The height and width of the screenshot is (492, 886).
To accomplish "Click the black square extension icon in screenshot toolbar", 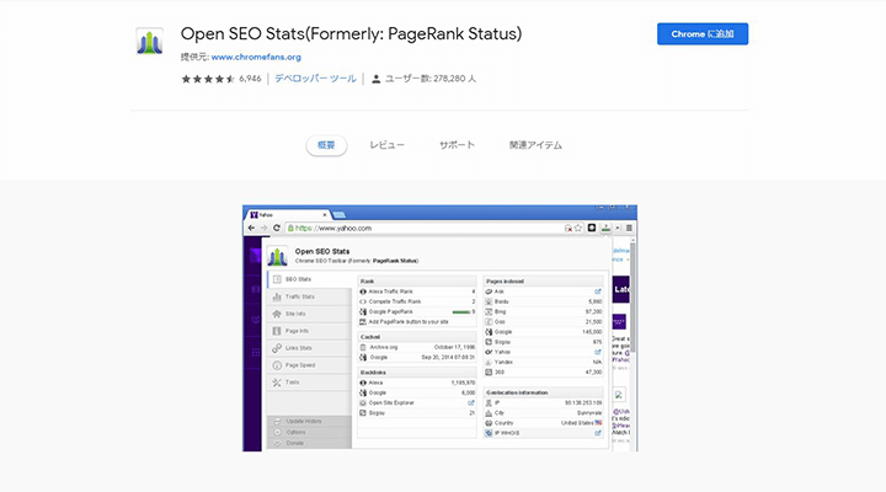I will (592, 228).
